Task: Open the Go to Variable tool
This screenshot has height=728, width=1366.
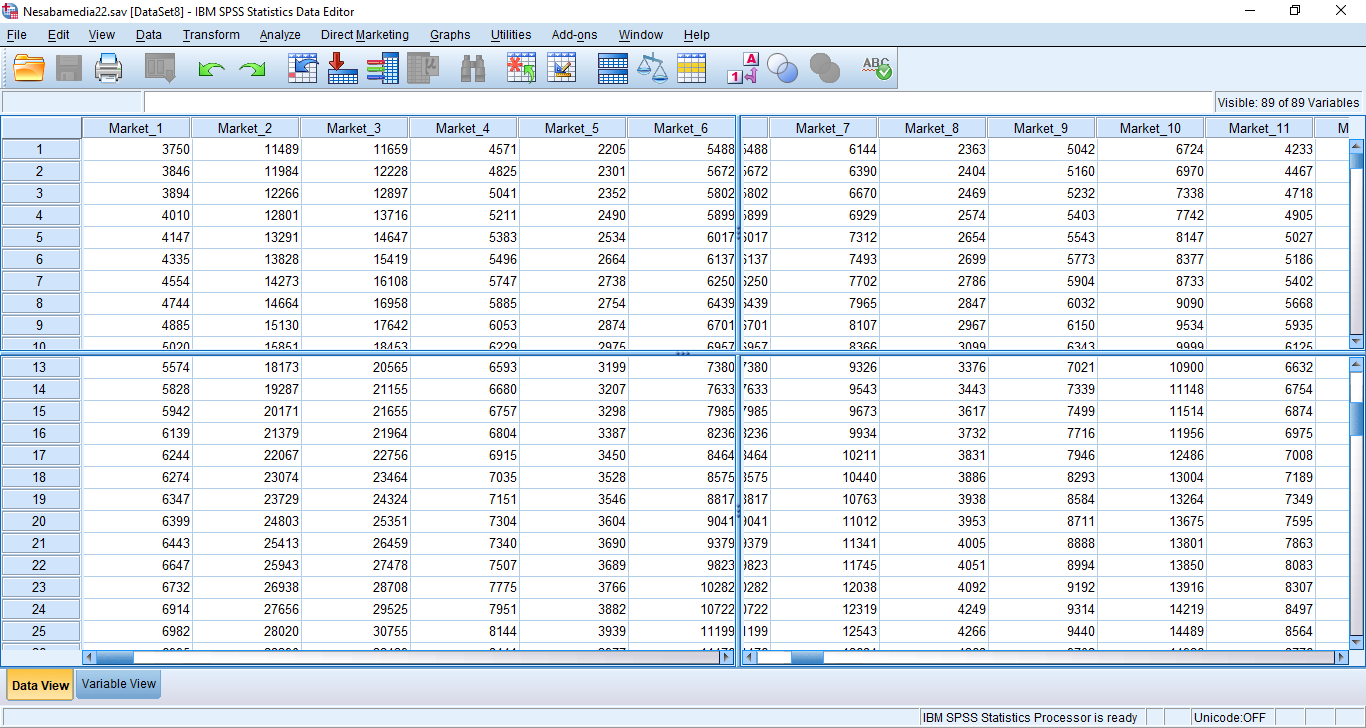Action: point(342,68)
